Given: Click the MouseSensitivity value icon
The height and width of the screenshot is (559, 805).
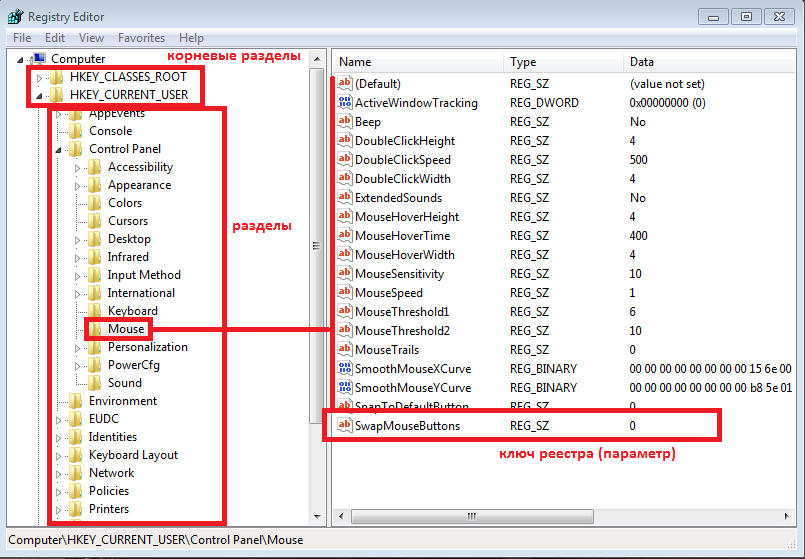Looking at the screenshot, I should (344, 273).
